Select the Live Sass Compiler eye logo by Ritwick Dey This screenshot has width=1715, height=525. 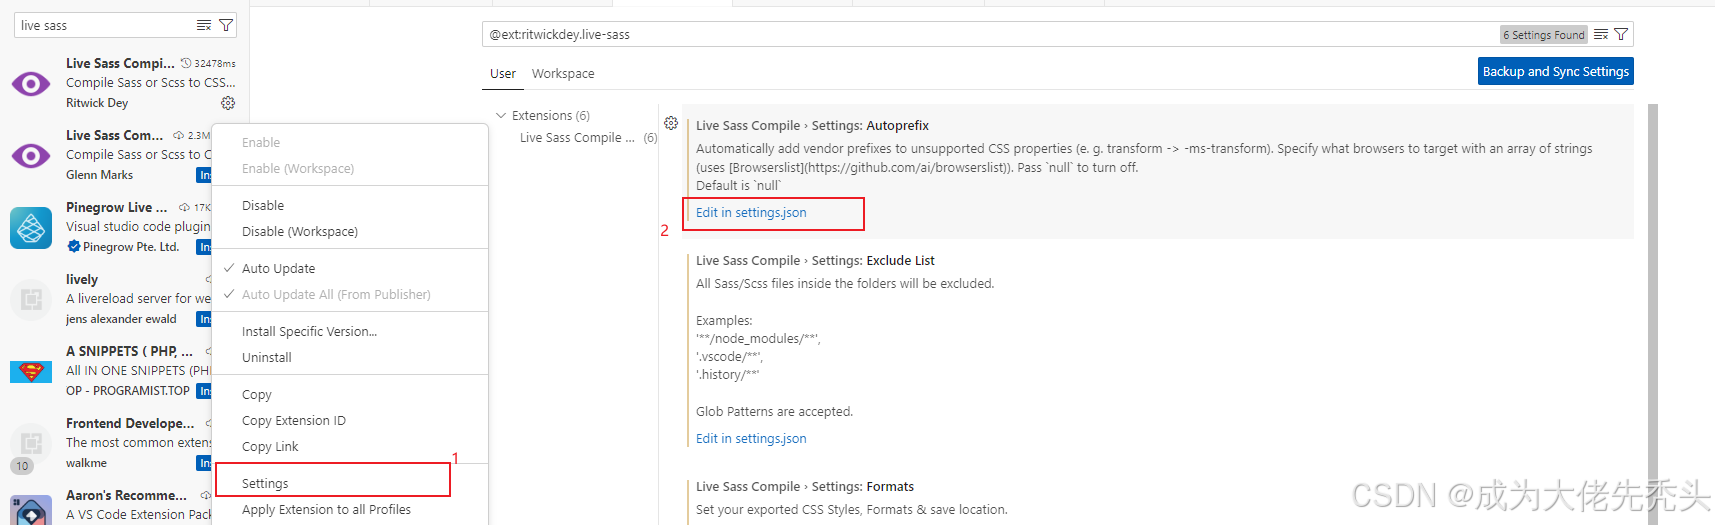tap(31, 84)
